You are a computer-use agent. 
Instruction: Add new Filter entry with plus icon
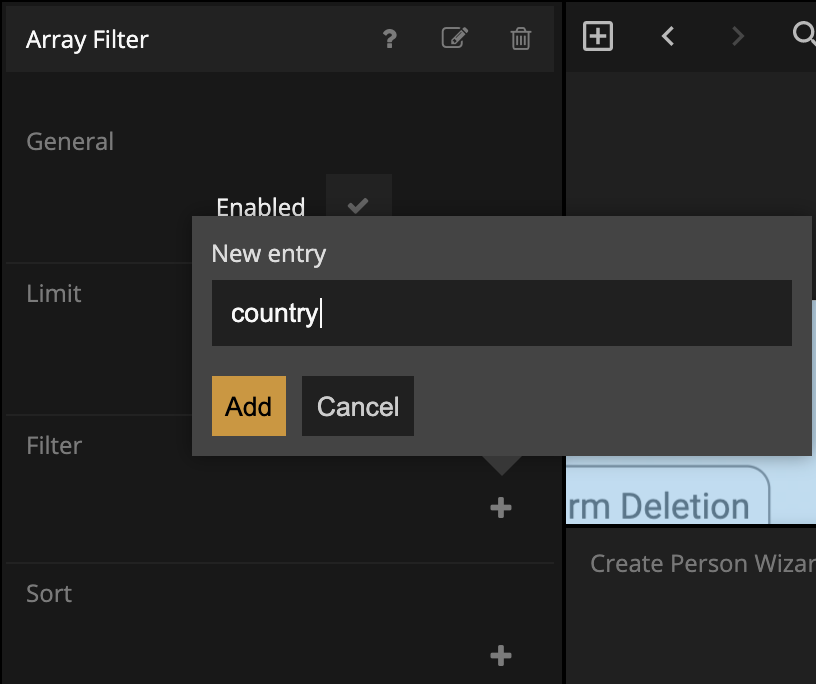(x=501, y=508)
